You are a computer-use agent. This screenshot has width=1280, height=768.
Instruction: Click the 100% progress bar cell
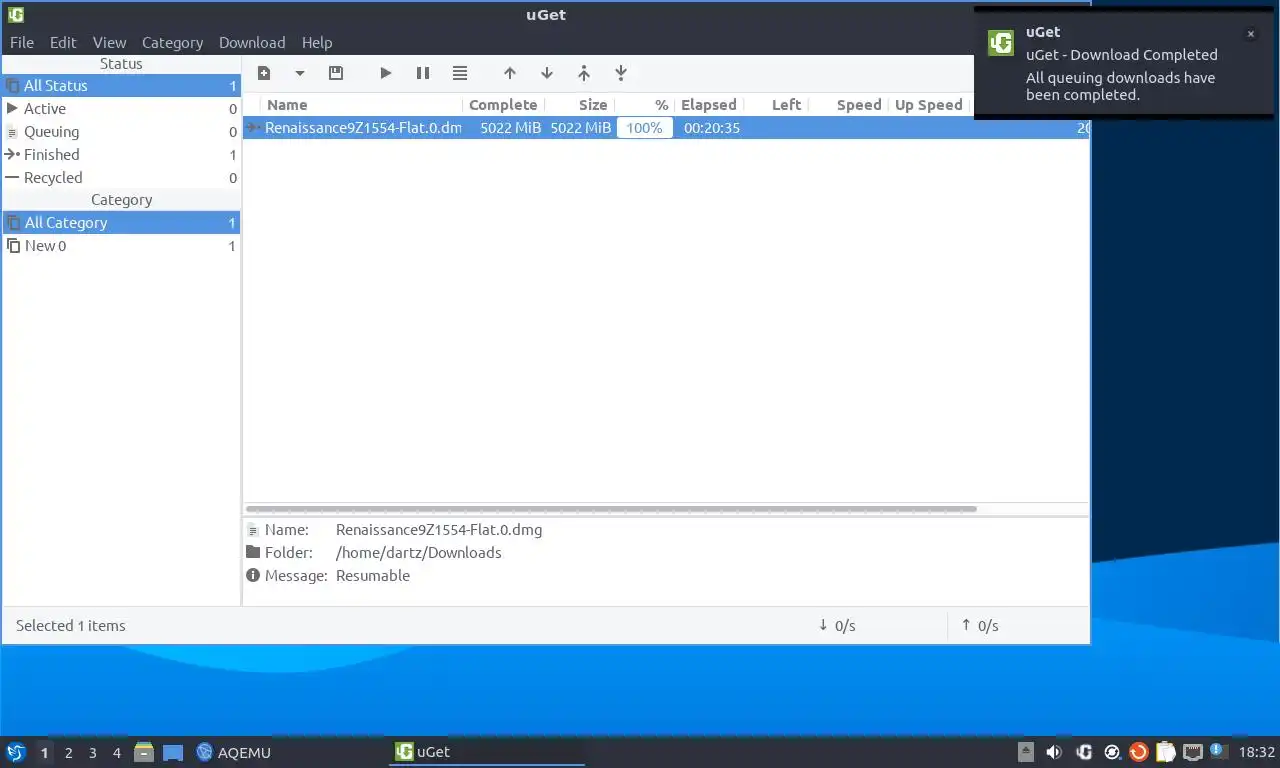(x=645, y=128)
